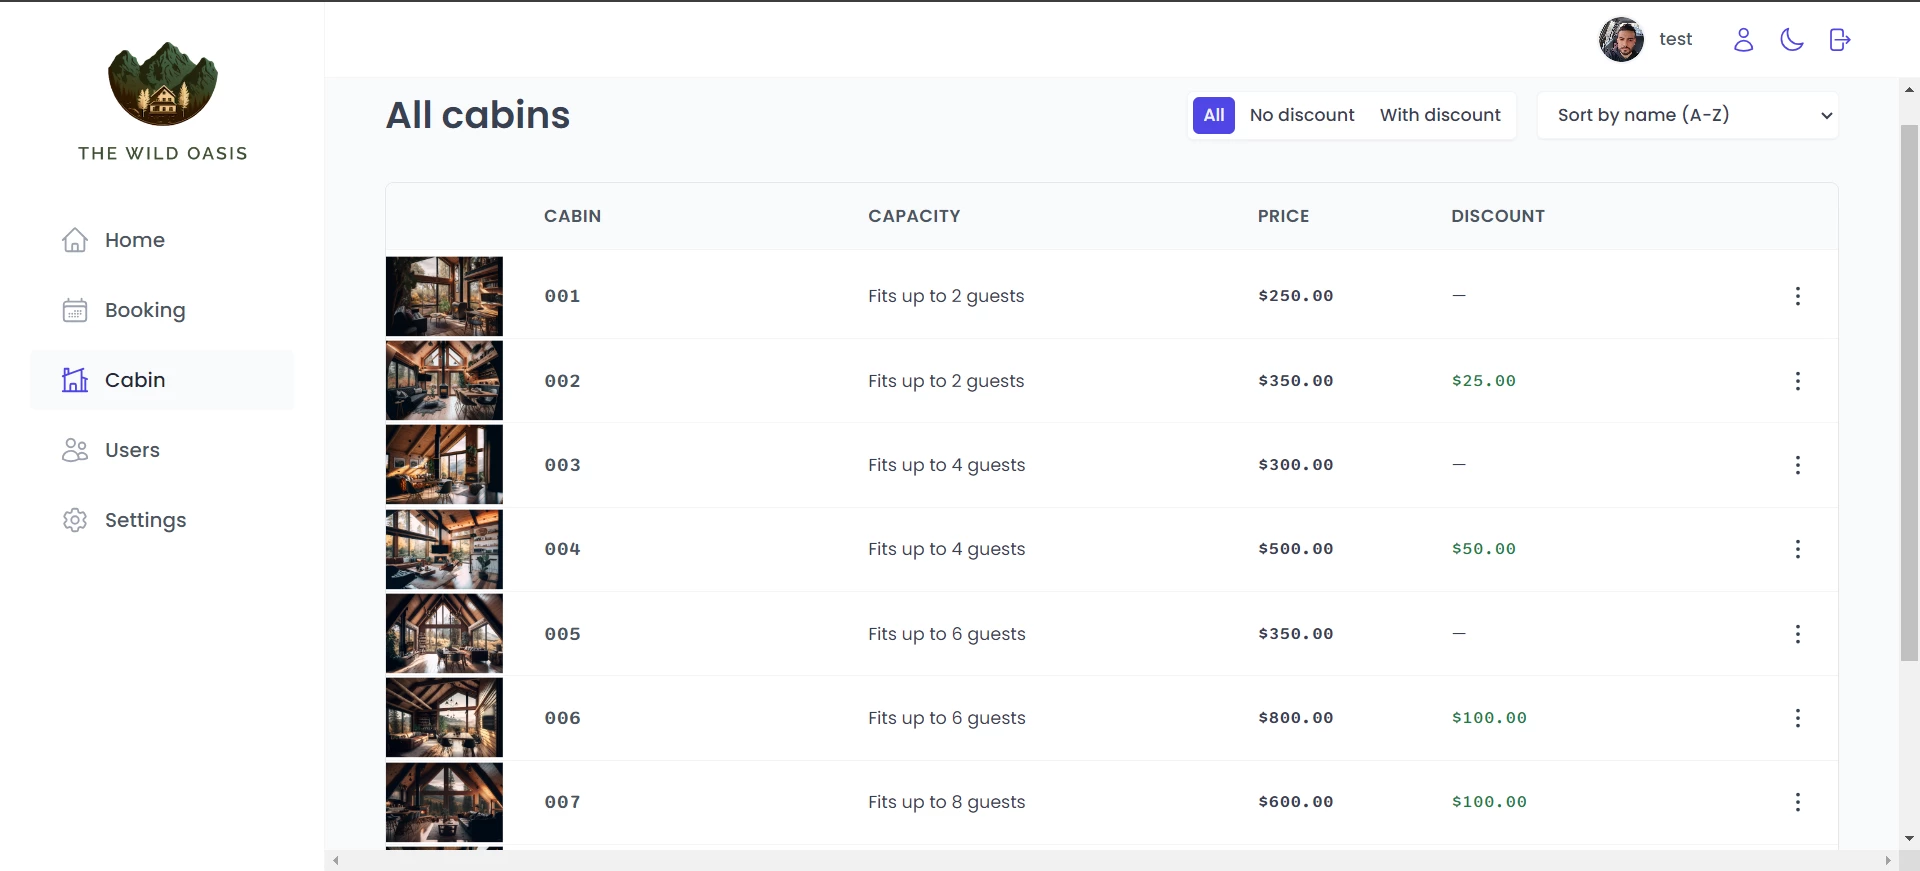The width and height of the screenshot is (1920, 871).
Task: Click the logout icon in header
Action: click(x=1839, y=39)
